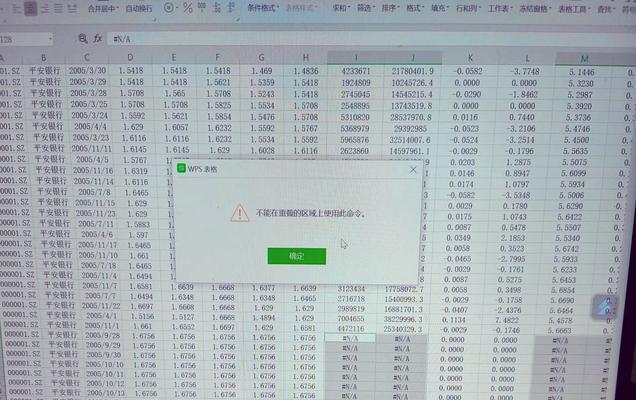Image resolution: width=636 pixels, height=400 pixels.
Task: Click the cell containing 0.1134
Action: point(454,320)
